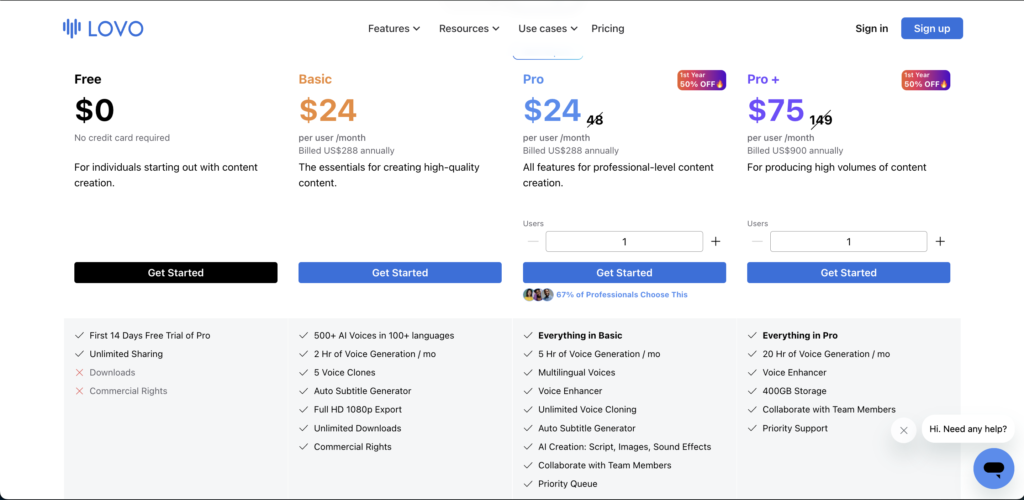The image size is (1024, 500).
Task: Decrease Pro plan users with minus icon
Action: point(533,241)
